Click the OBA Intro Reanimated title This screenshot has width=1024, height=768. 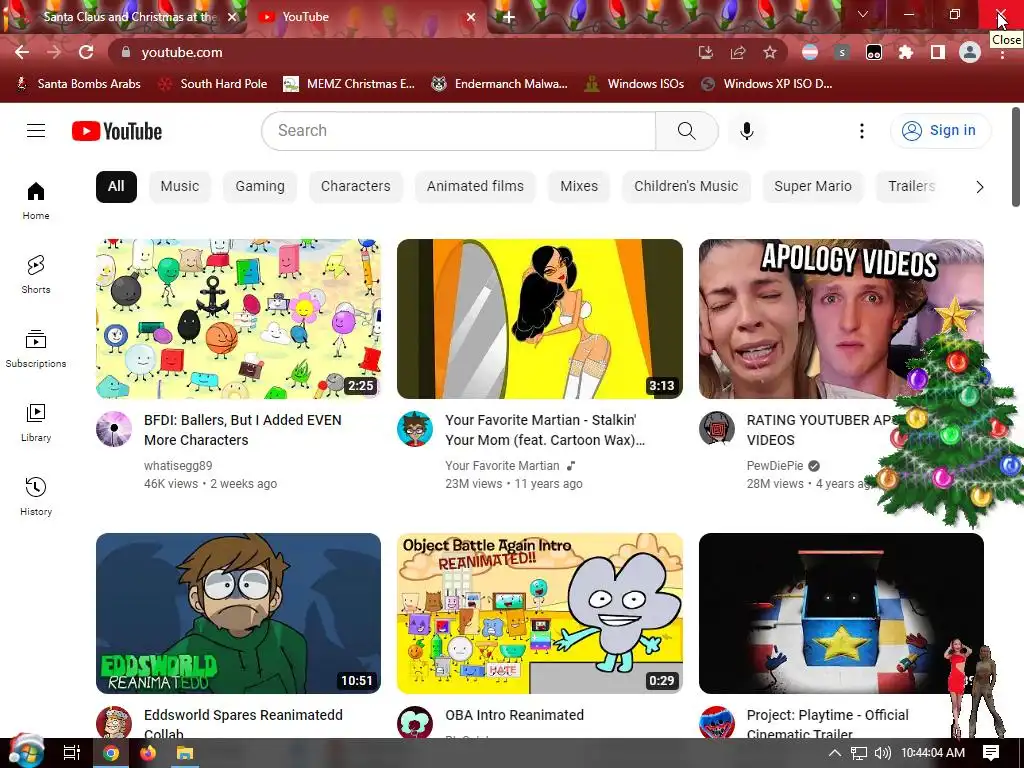(515, 715)
